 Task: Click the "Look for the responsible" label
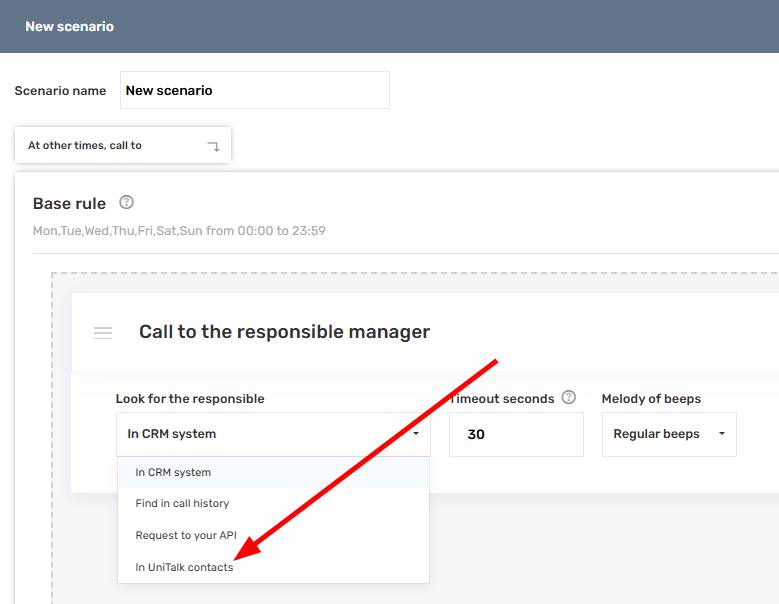coord(190,398)
